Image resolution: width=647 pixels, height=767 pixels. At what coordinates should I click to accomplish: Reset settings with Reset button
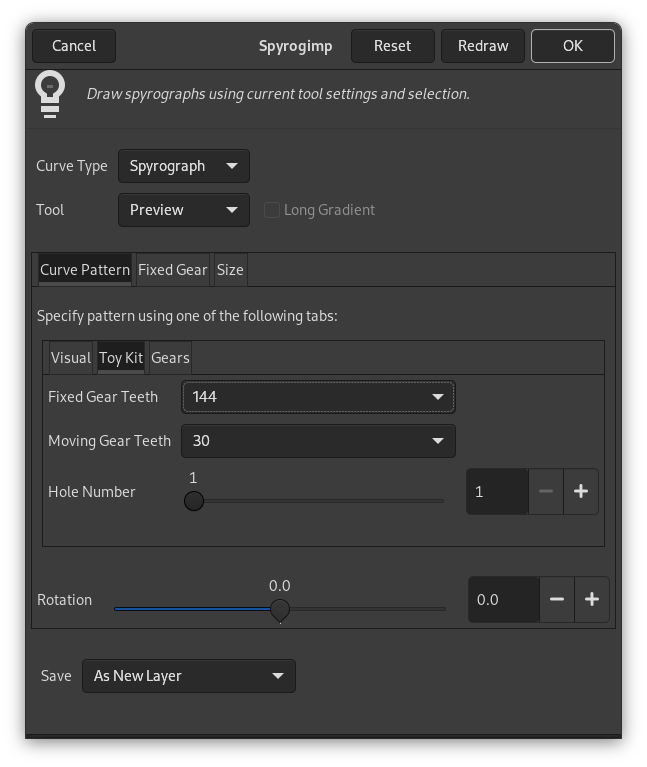(392, 45)
